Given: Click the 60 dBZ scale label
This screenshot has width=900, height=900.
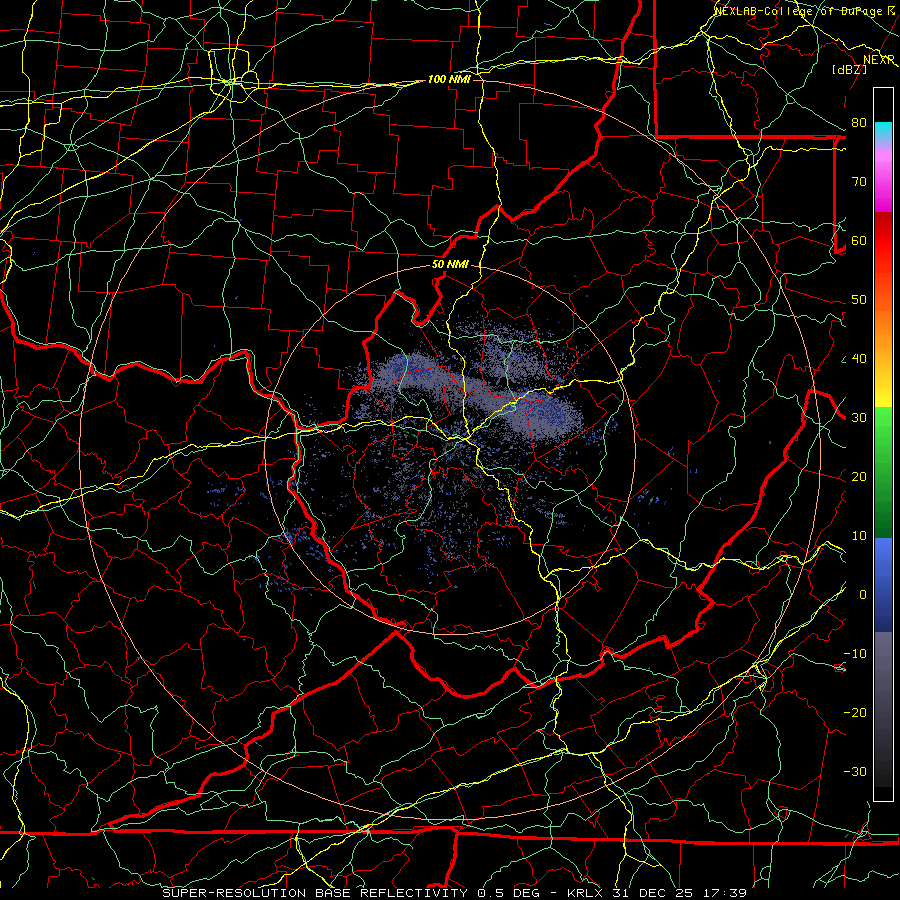Looking at the screenshot, I should tap(859, 240).
